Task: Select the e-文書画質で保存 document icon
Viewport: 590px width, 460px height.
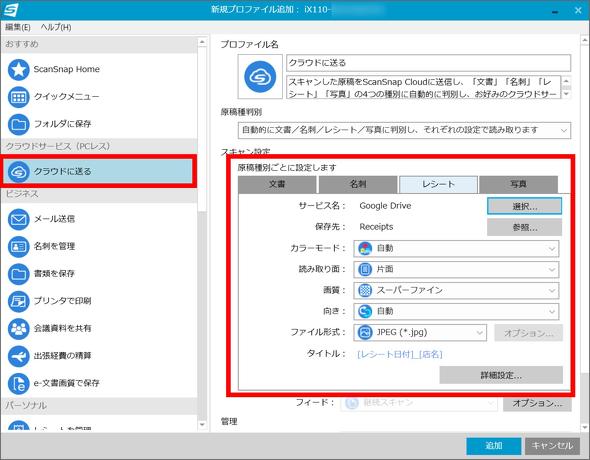Action: tap(18, 383)
